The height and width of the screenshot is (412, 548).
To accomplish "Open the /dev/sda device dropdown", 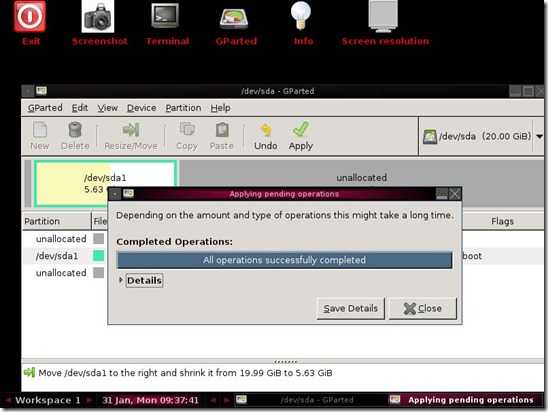I will tap(539, 136).
